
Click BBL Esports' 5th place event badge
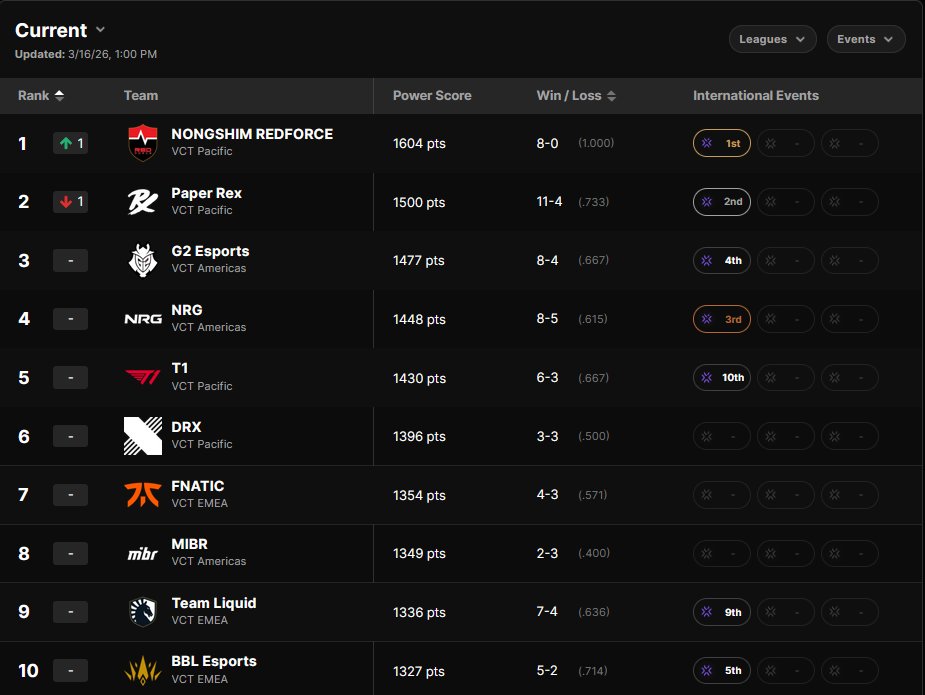pyautogui.click(x=721, y=671)
